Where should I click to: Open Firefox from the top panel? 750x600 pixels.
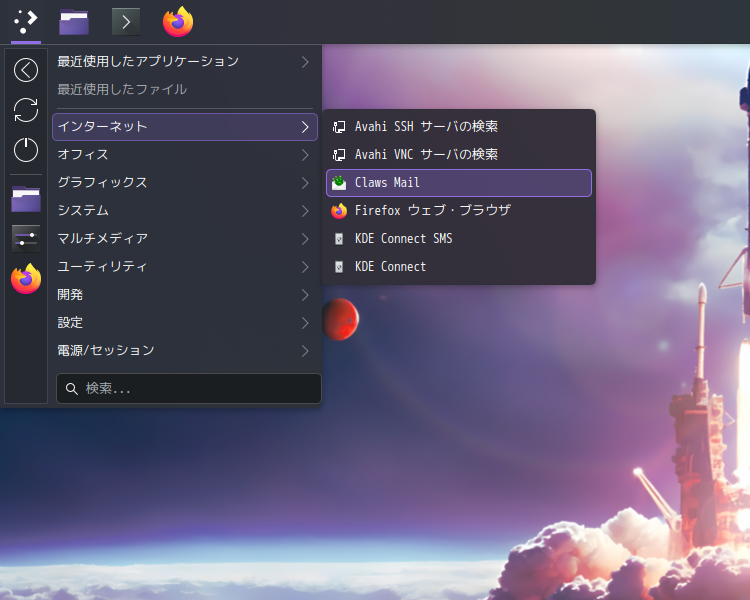click(x=178, y=22)
